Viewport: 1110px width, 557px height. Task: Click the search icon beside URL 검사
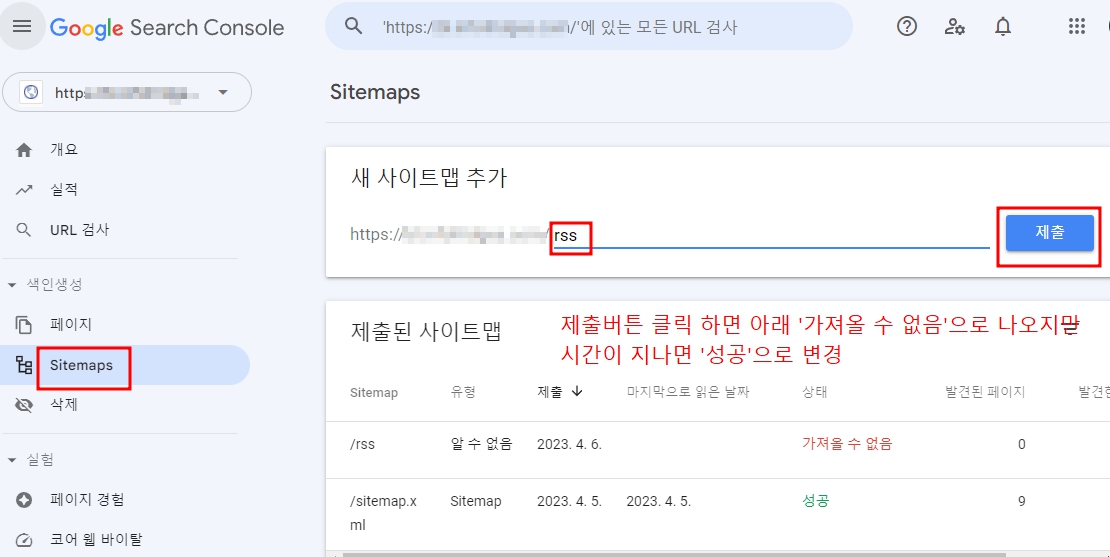tap(24, 230)
